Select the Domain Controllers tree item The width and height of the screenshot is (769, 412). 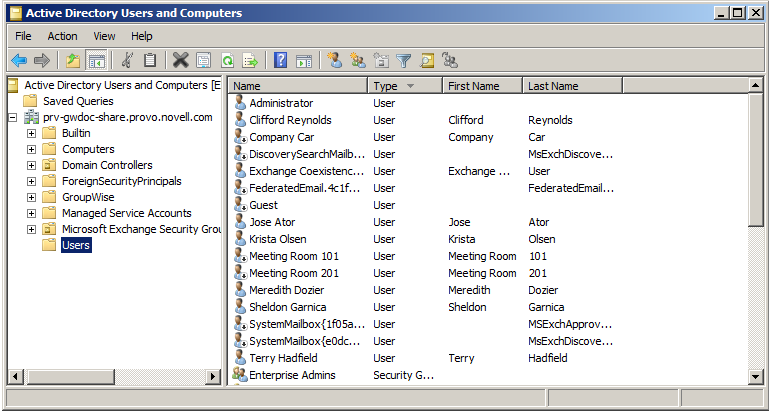point(107,166)
